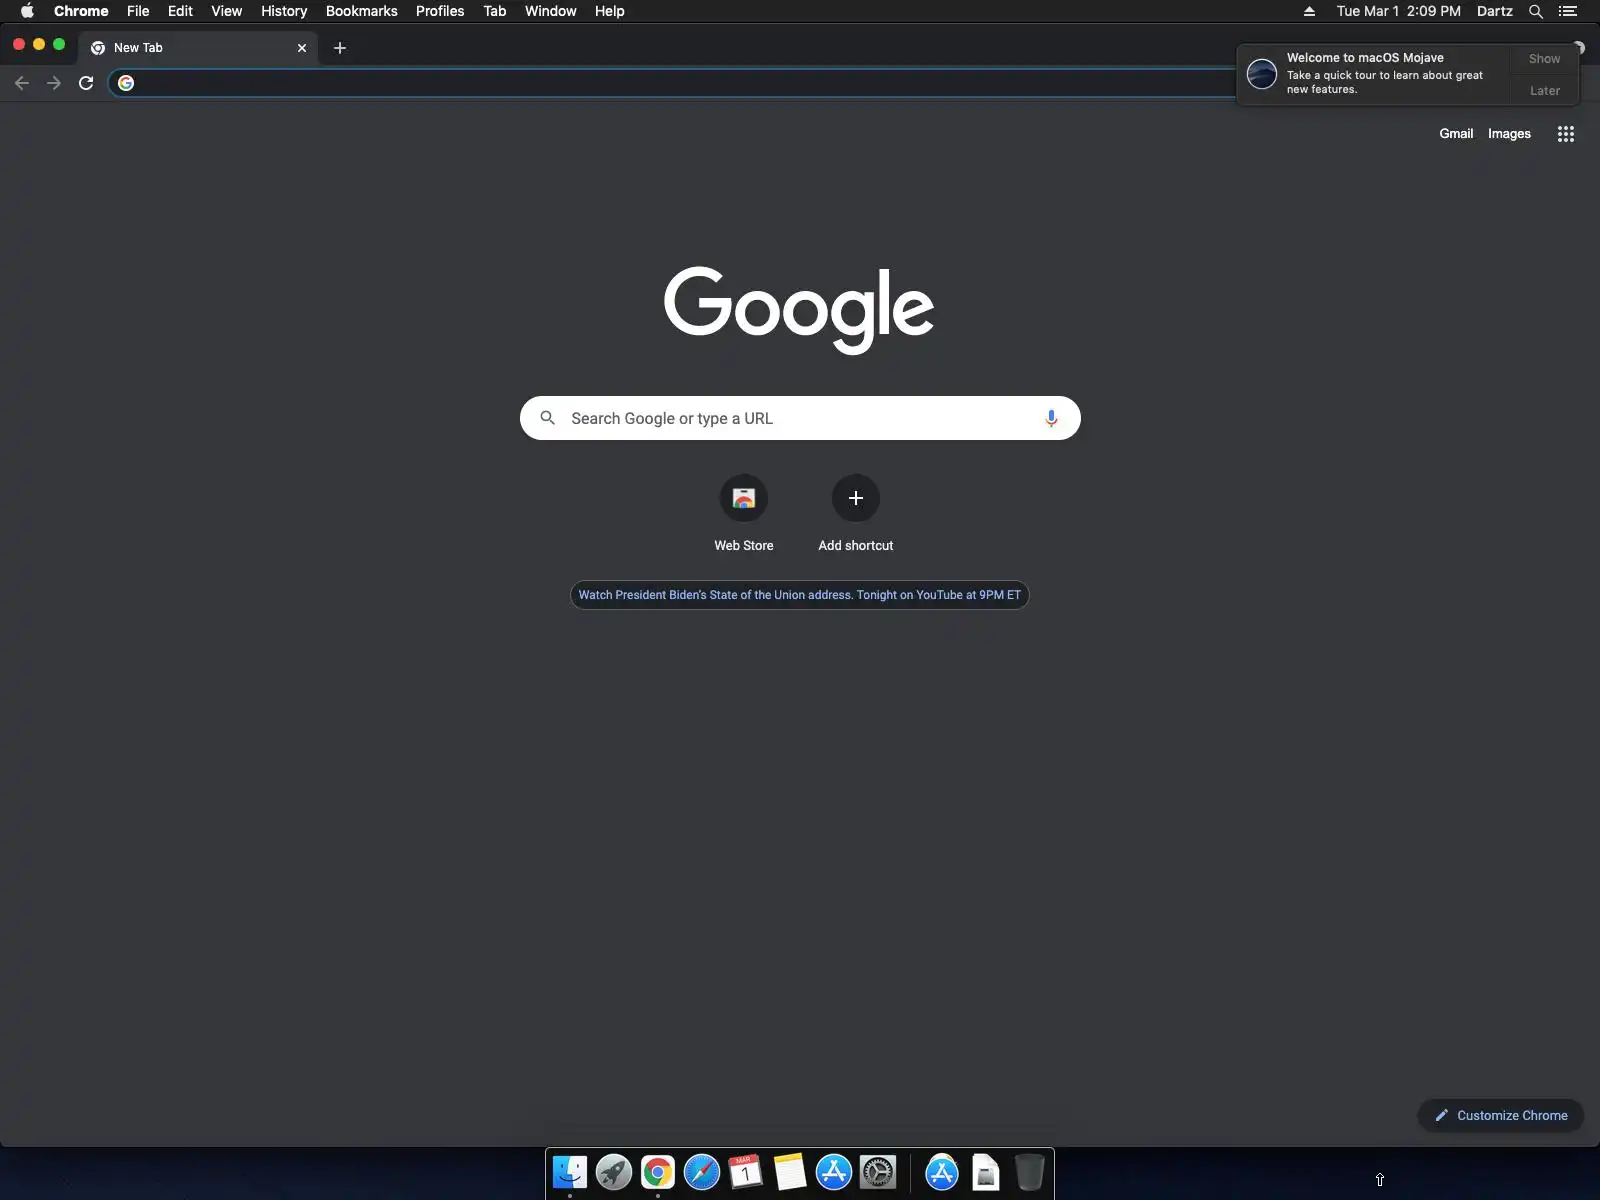Click the Google apps grid icon
The height and width of the screenshot is (1200, 1600).
[x=1566, y=134]
